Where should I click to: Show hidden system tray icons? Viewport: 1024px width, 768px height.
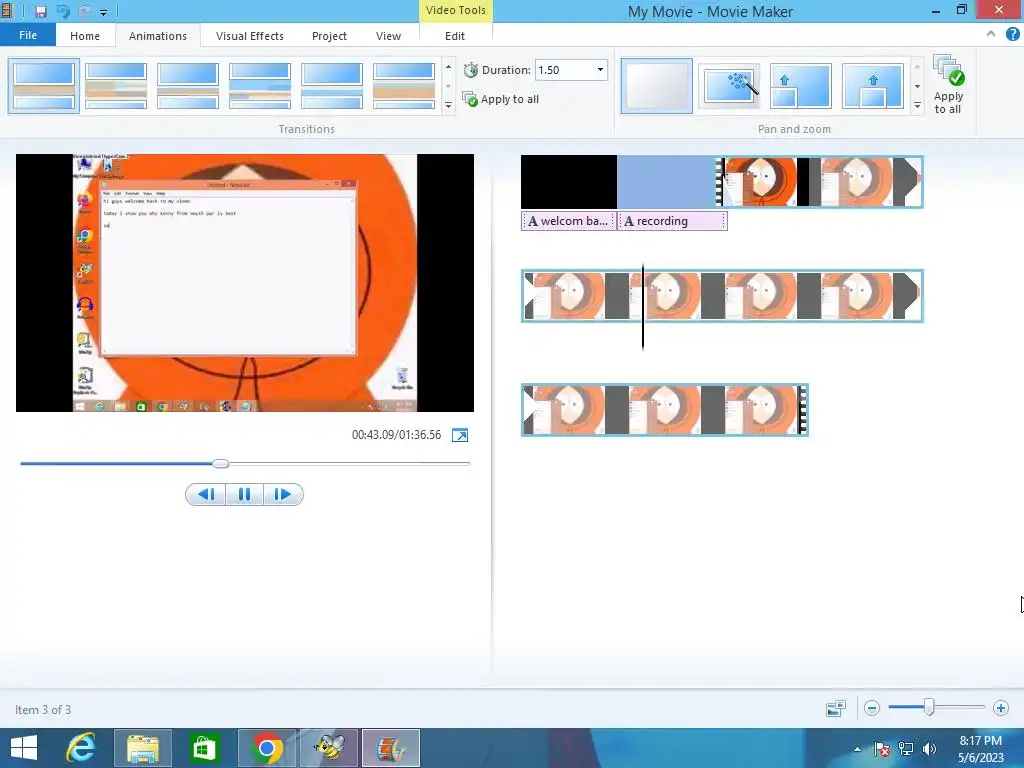coord(857,749)
